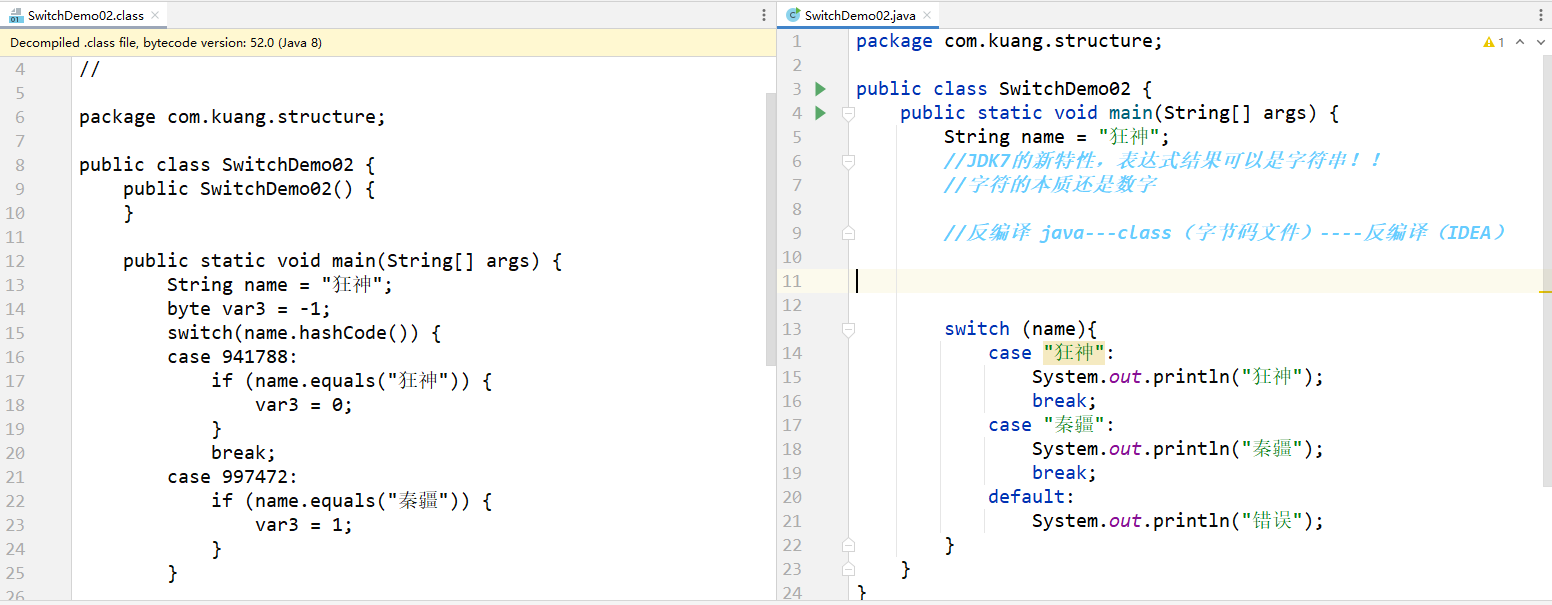The image size is (1552, 605).
Task: Click the yellow warning indicator showing 1 problem
Action: click(1494, 42)
